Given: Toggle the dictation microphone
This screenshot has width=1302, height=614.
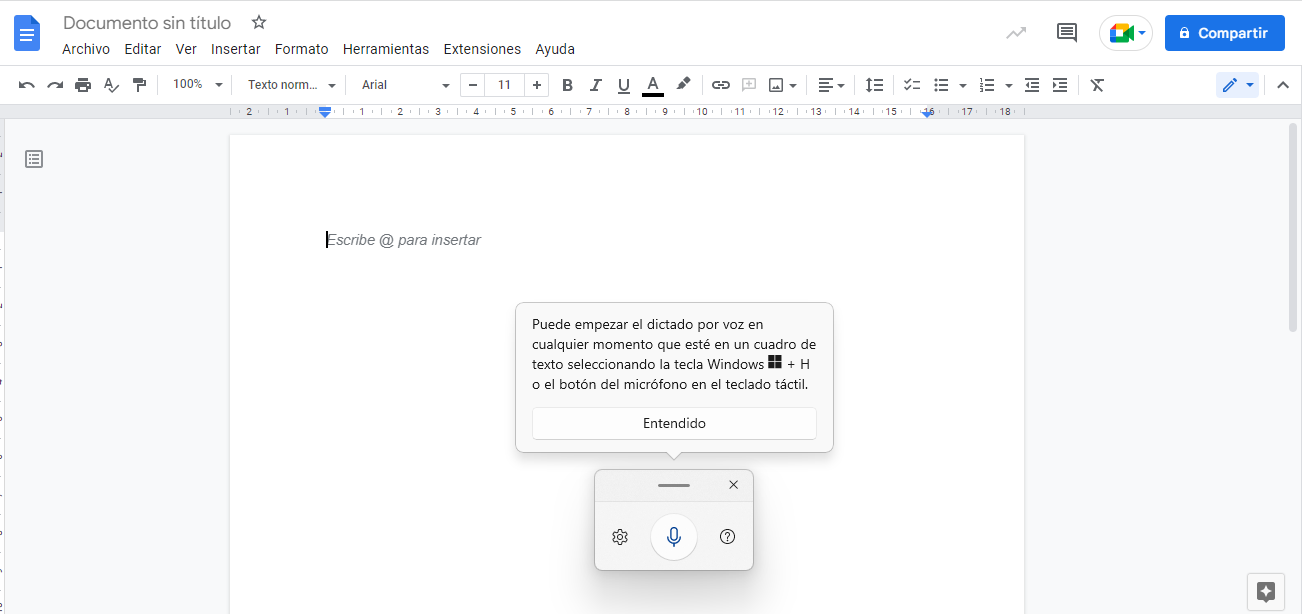Looking at the screenshot, I should tap(674, 537).
